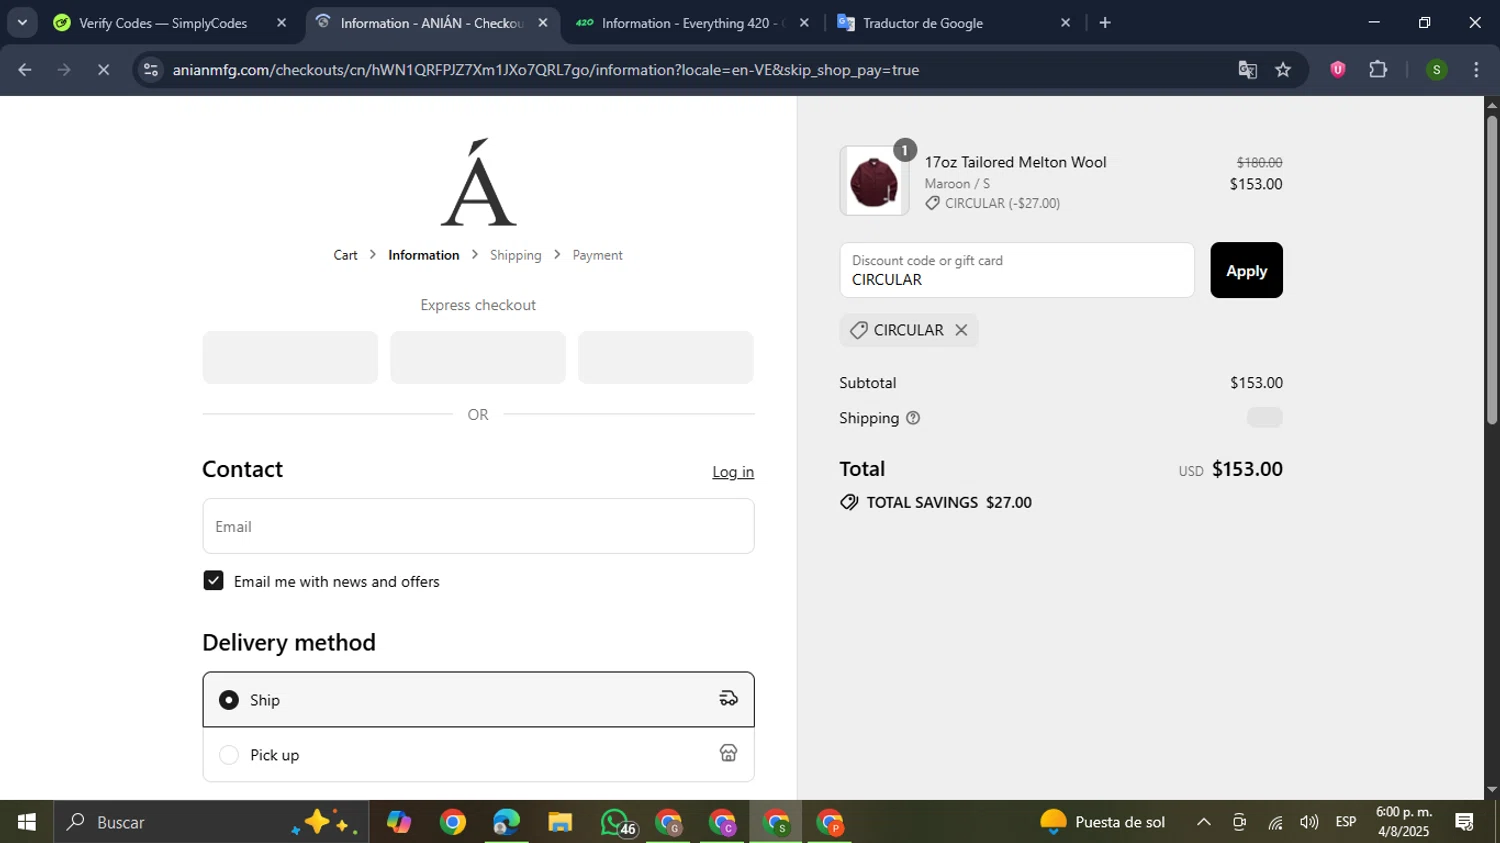Image resolution: width=1500 pixels, height=843 pixels.
Task: Click the ESP language indicator
Action: tap(1346, 822)
